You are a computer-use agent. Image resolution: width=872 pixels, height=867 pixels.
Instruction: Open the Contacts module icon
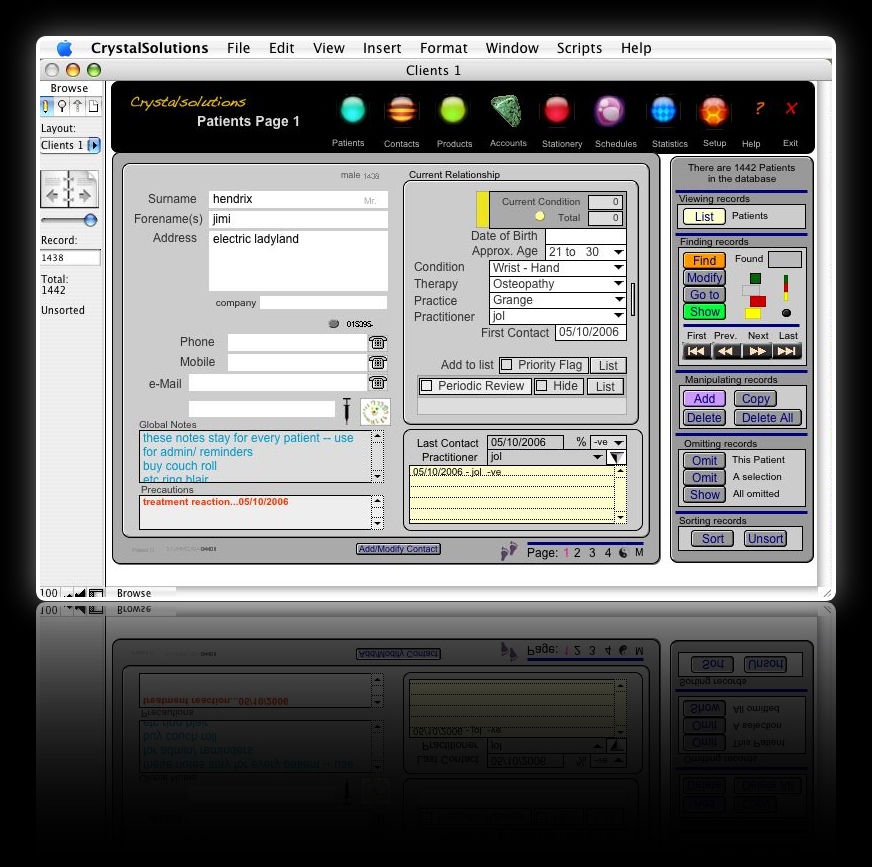tap(402, 110)
